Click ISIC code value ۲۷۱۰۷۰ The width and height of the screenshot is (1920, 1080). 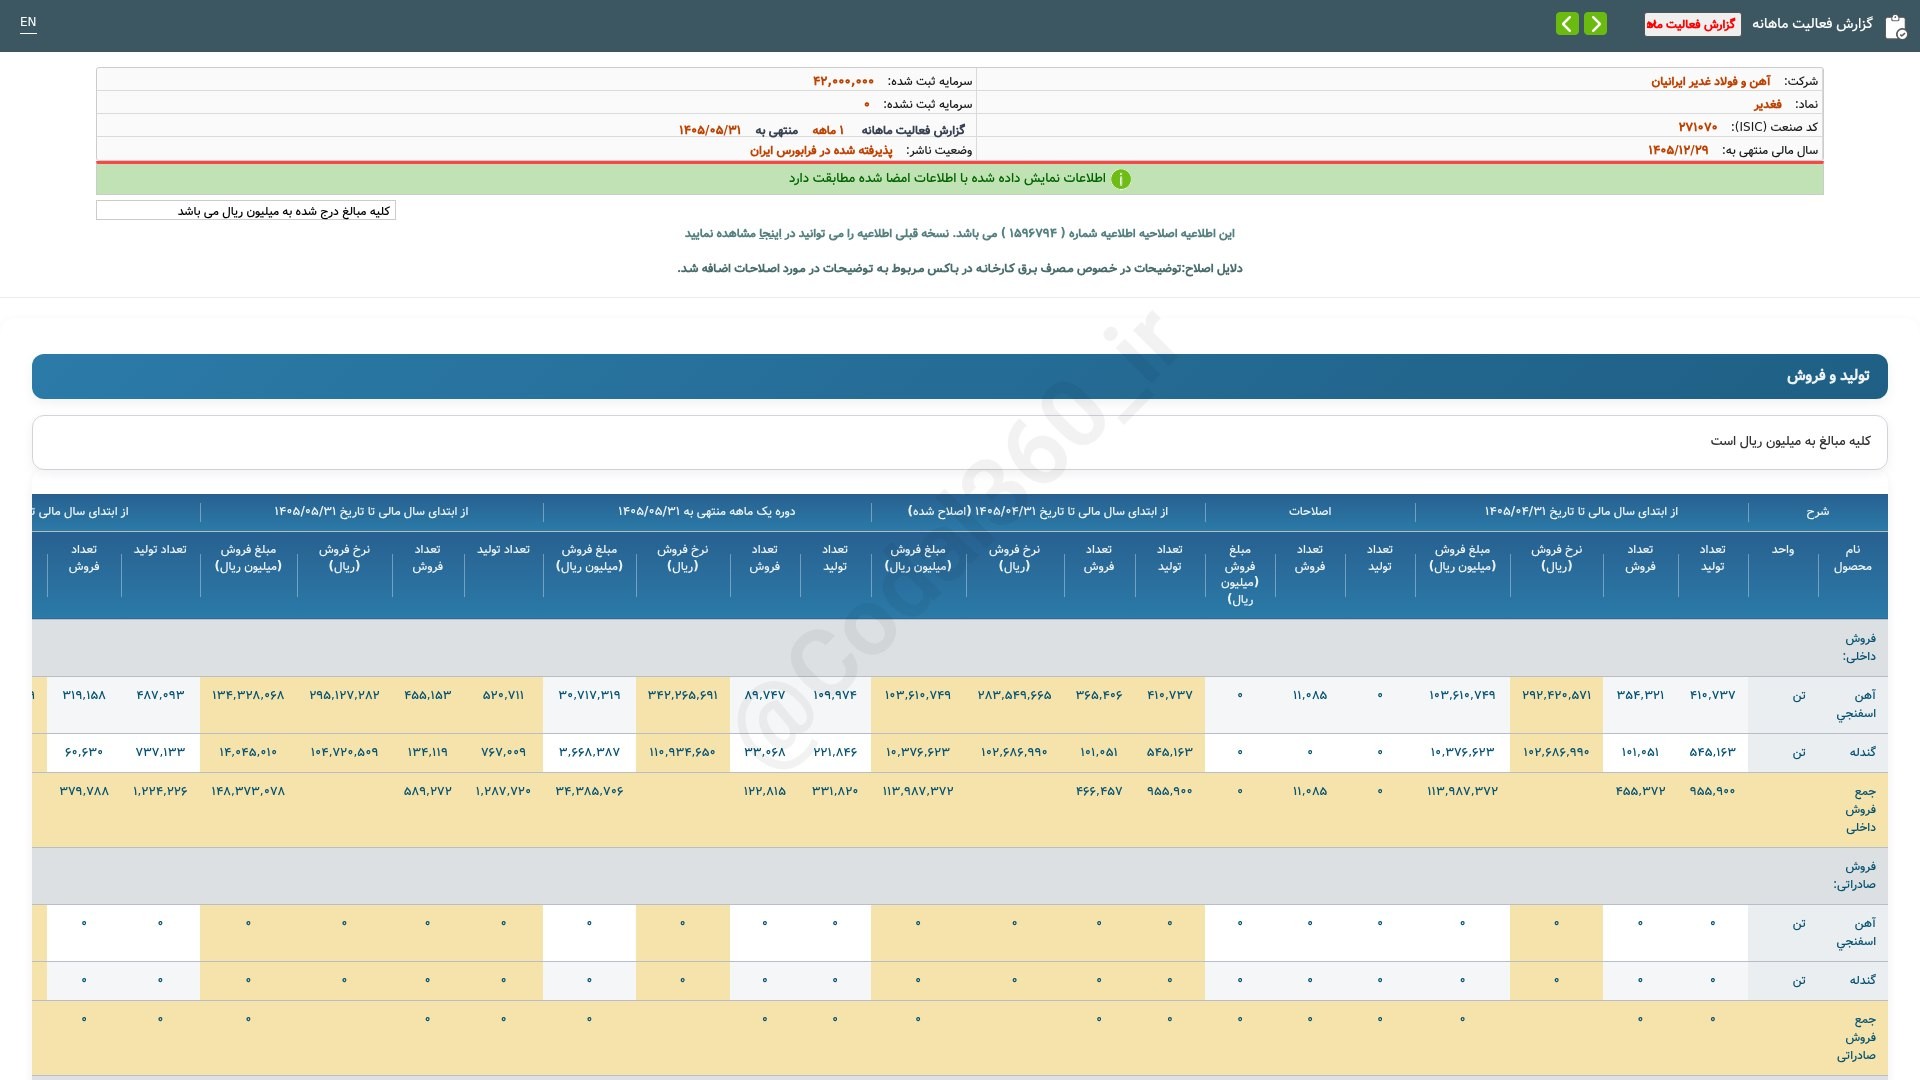pos(1697,127)
